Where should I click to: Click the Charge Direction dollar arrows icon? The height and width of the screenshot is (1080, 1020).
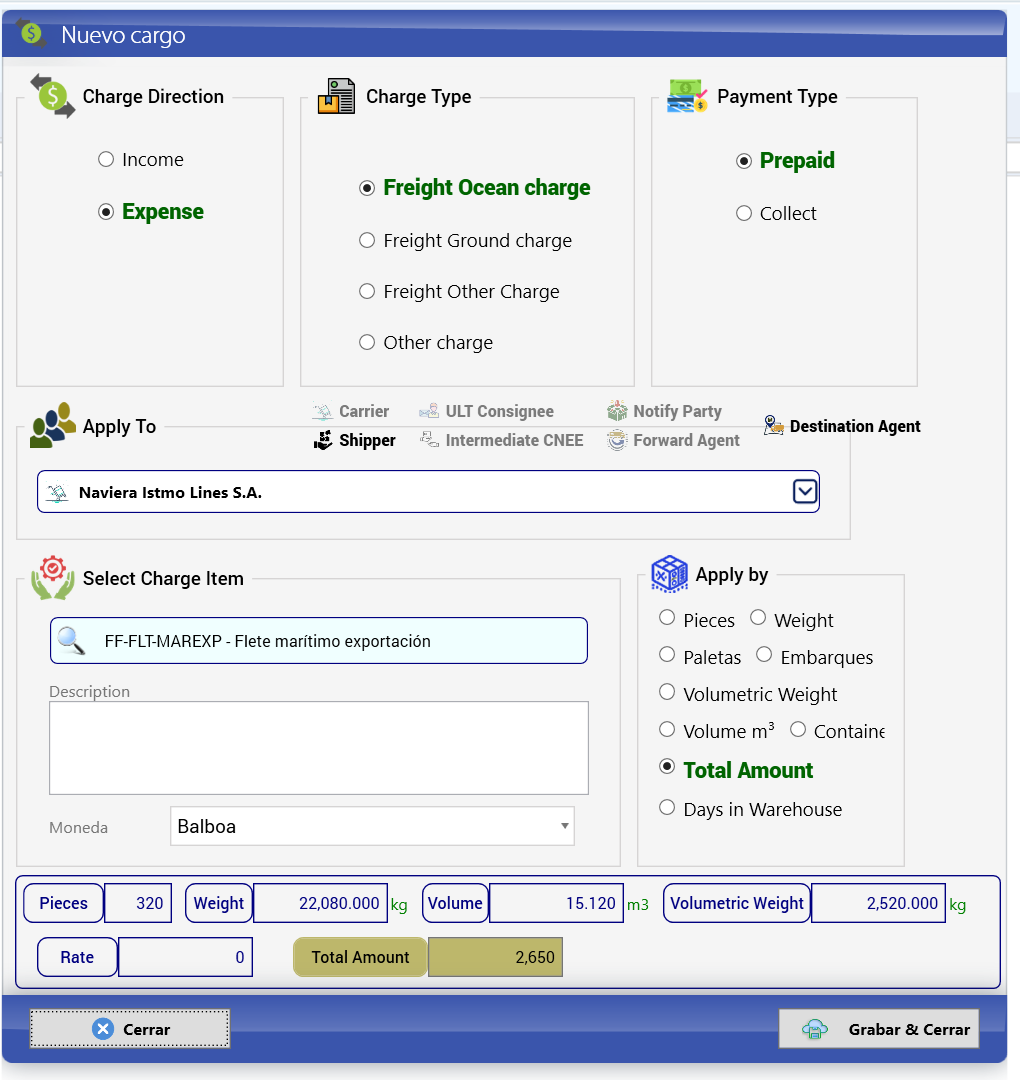pos(53,96)
